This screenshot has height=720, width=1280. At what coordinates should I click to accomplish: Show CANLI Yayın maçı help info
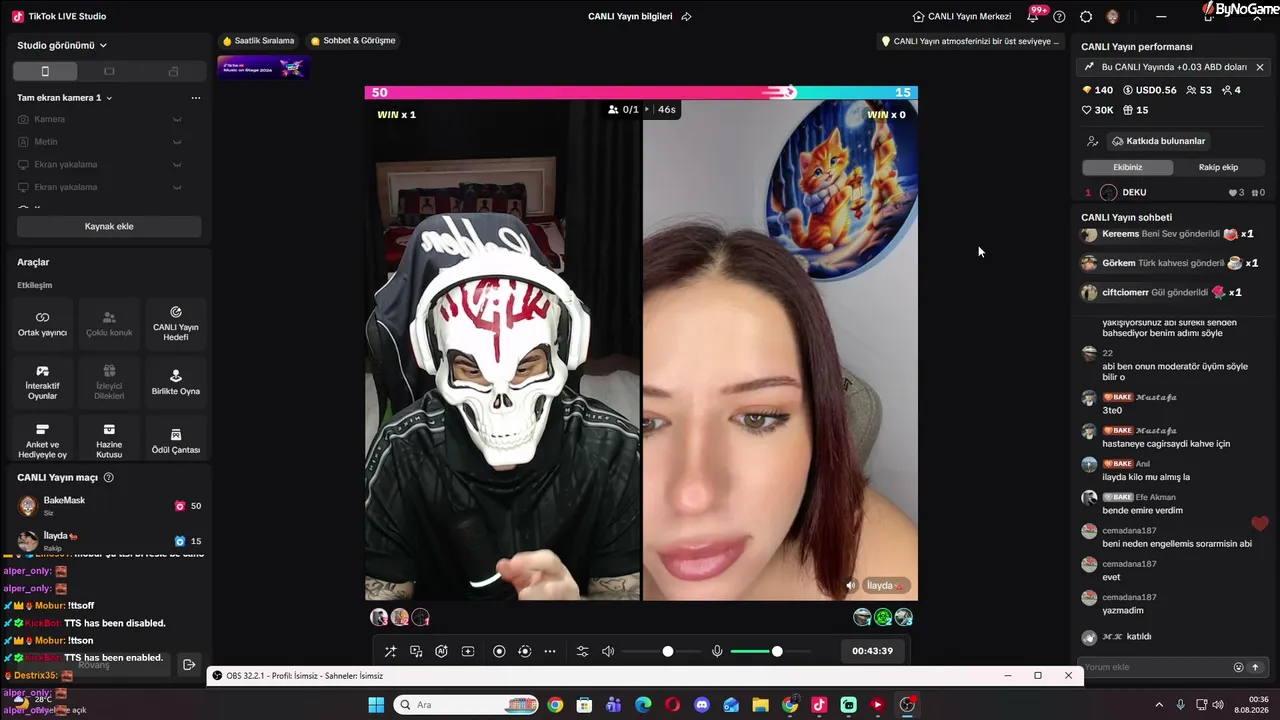pos(109,478)
